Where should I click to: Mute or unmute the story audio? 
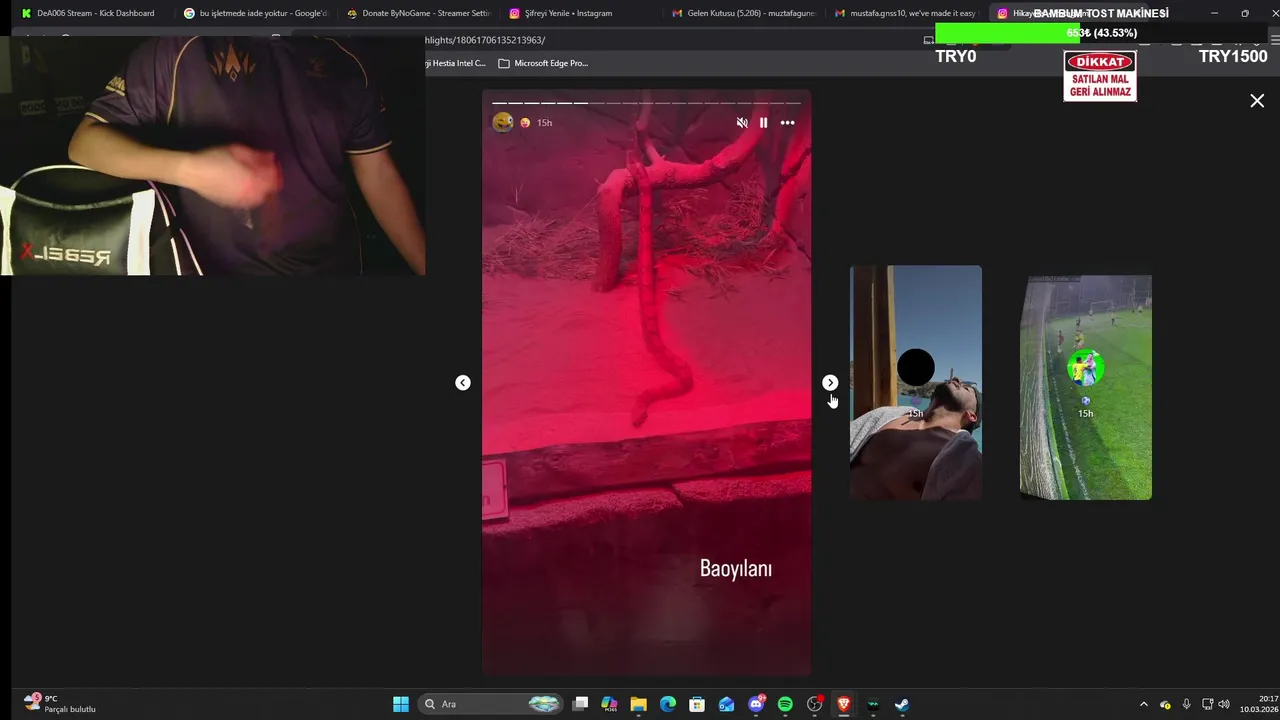tap(742, 123)
